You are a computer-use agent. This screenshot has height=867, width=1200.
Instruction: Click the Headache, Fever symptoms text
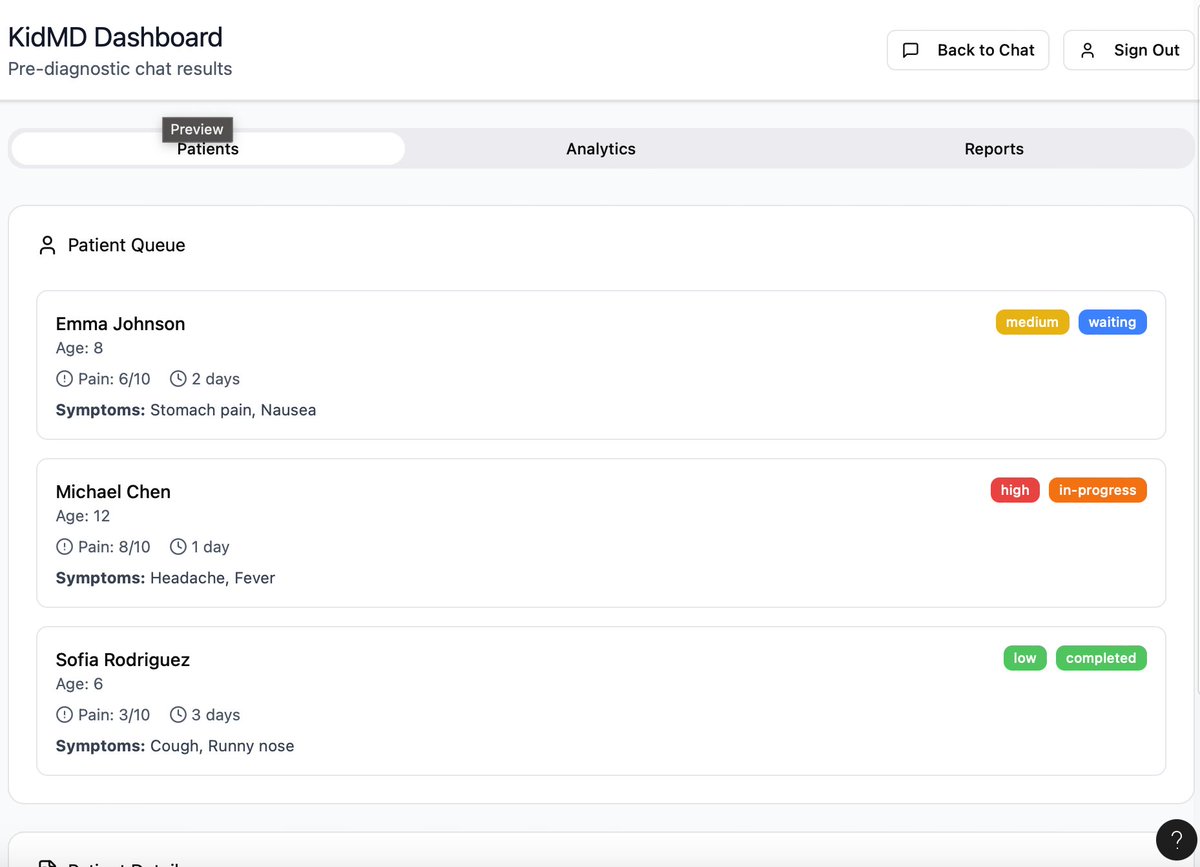click(212, 578)
